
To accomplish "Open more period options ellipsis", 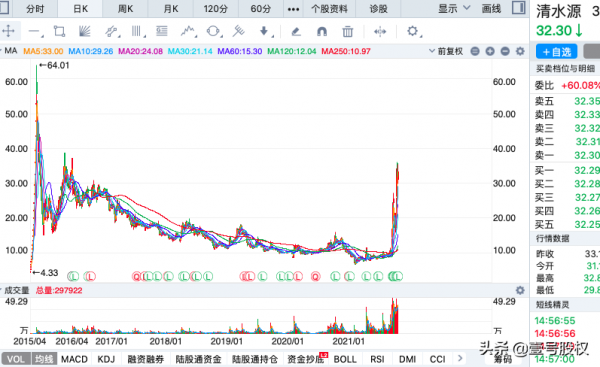I will click(293, 9).
